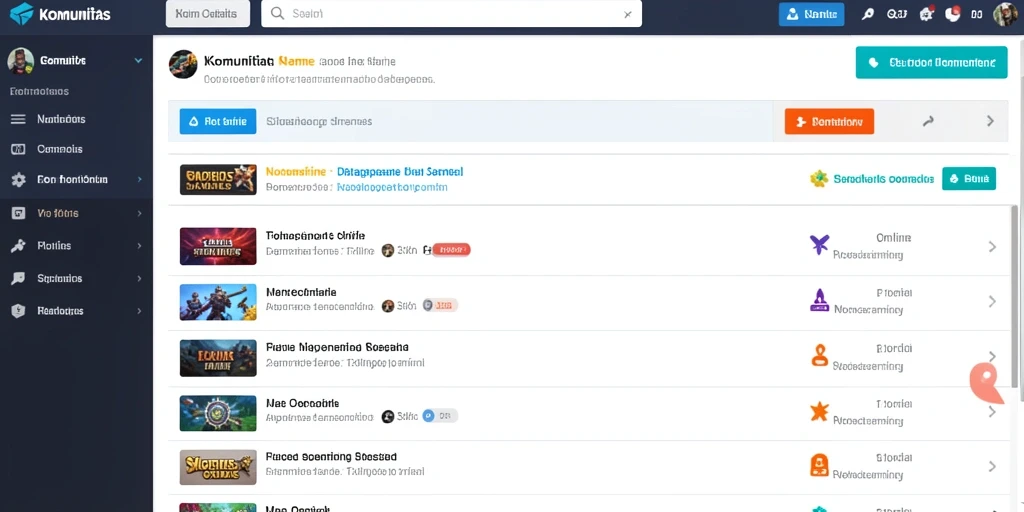
Task: Click the speech flag icon in the sidebar
Action: click(18, 278)
